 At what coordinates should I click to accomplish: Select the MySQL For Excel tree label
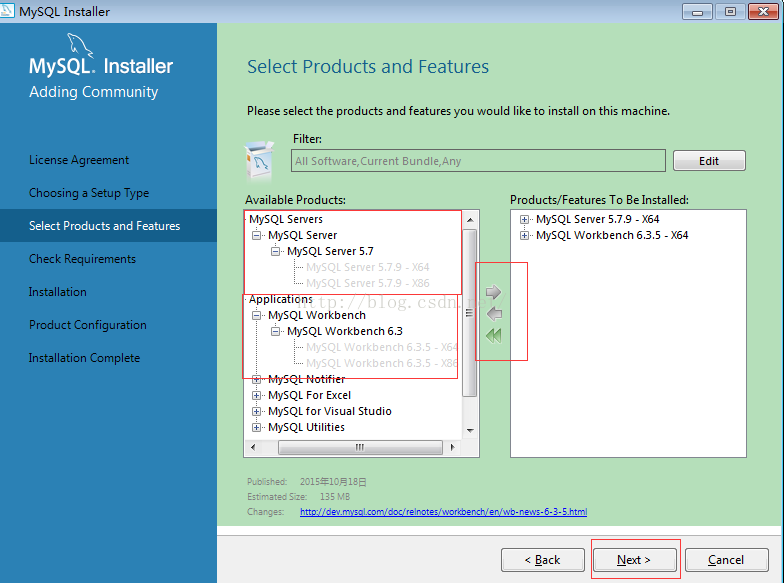click(310, 395)
